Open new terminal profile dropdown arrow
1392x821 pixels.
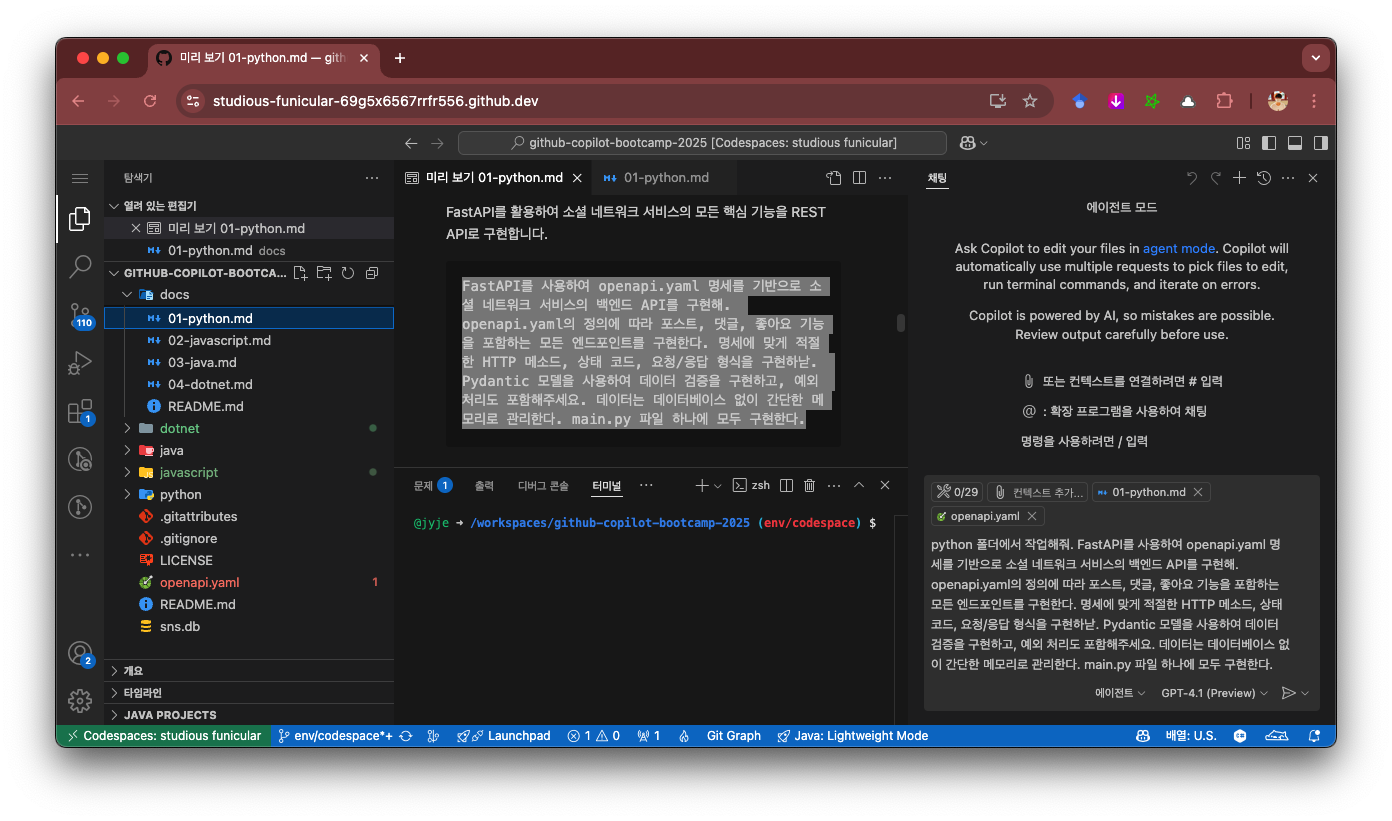(718, 485)
